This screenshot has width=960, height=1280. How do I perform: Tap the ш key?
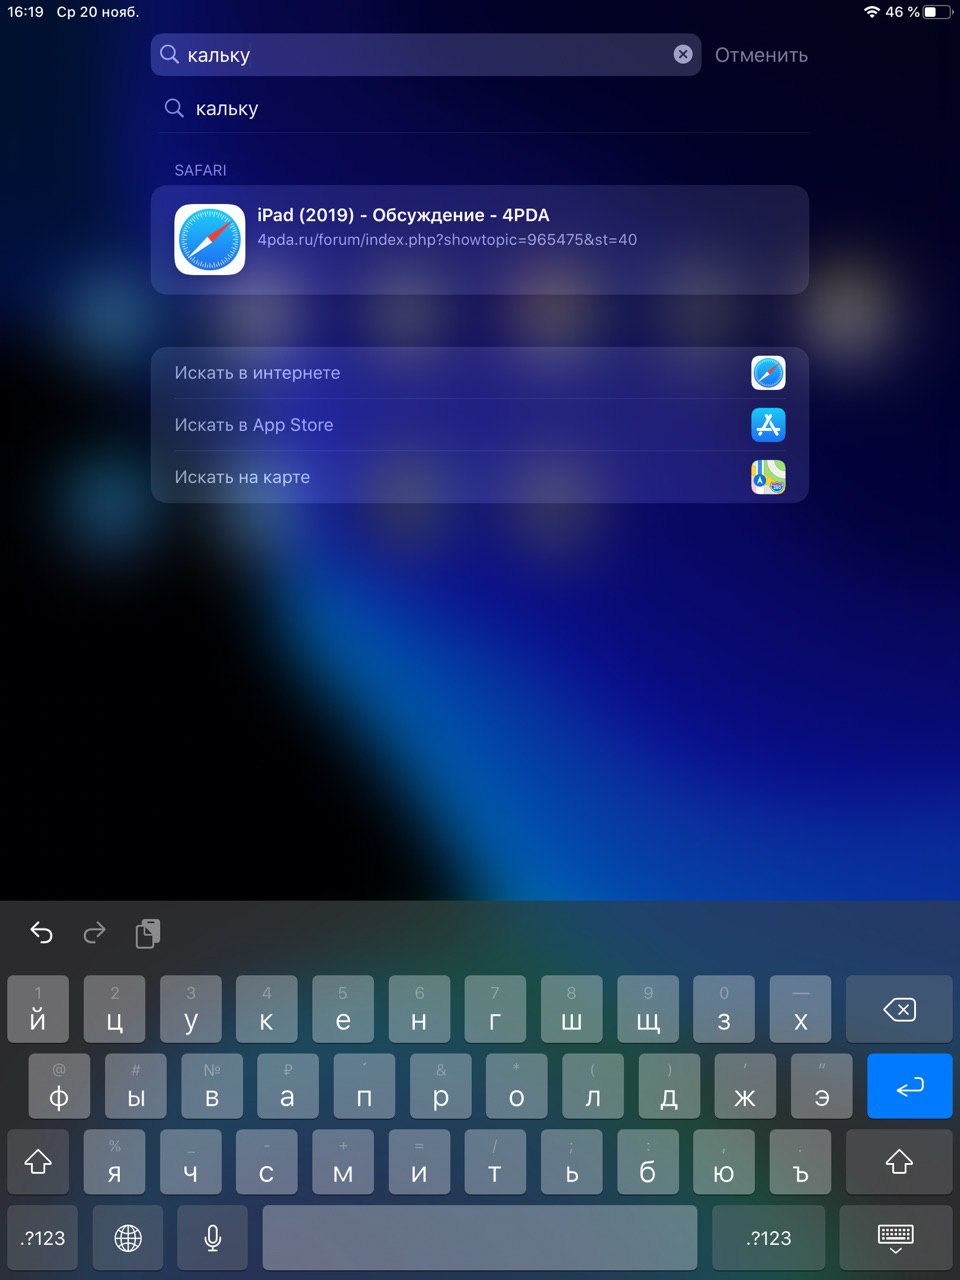click(571, 1010)
